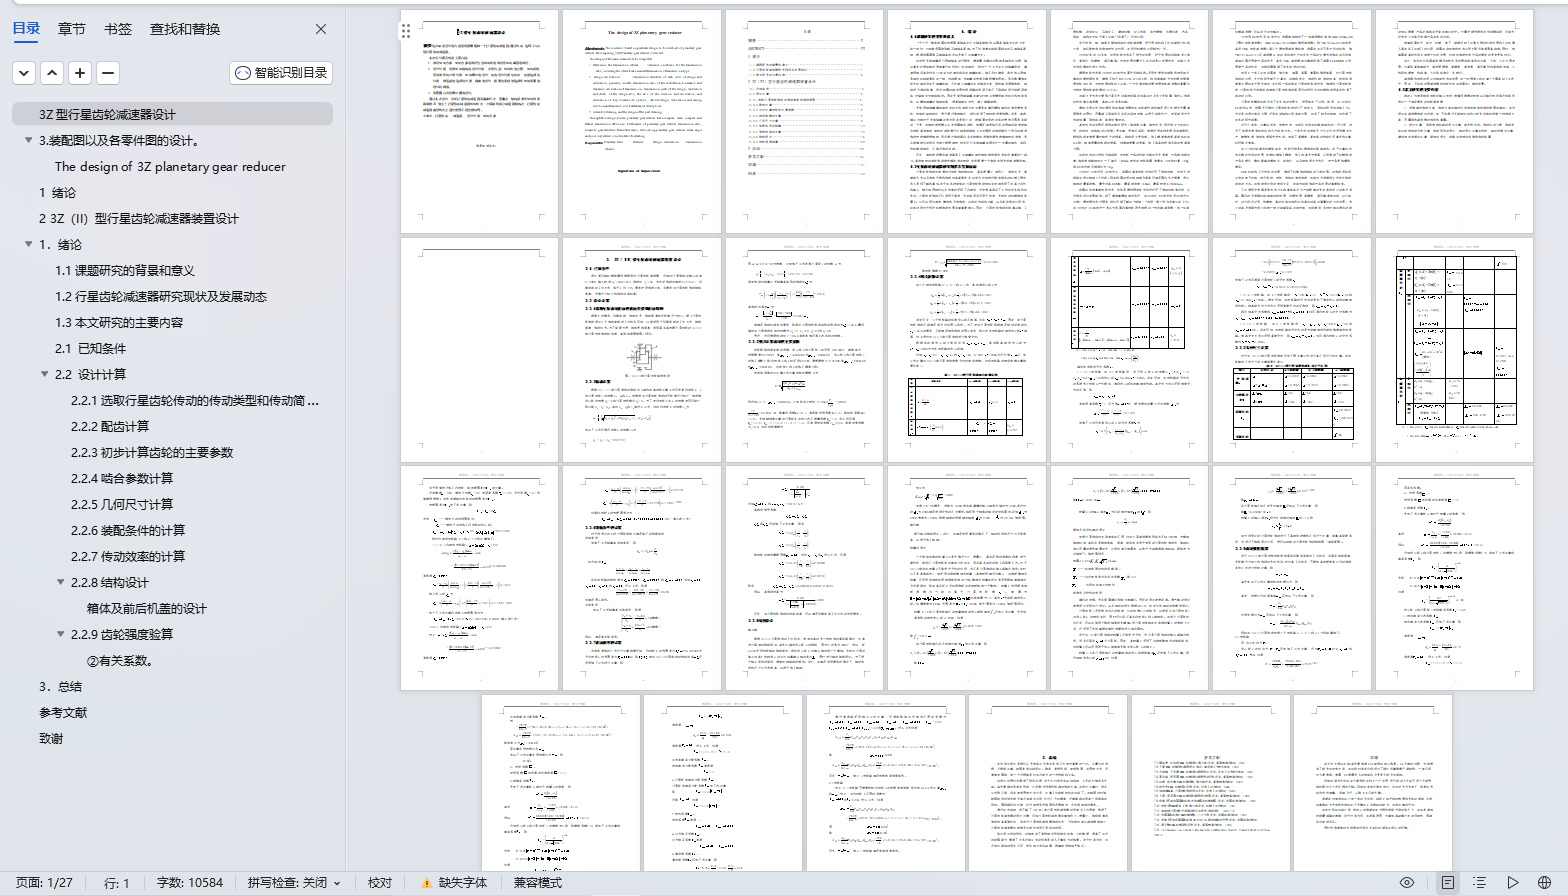Click the plus button to promote heading level

(x=80, y=72)
